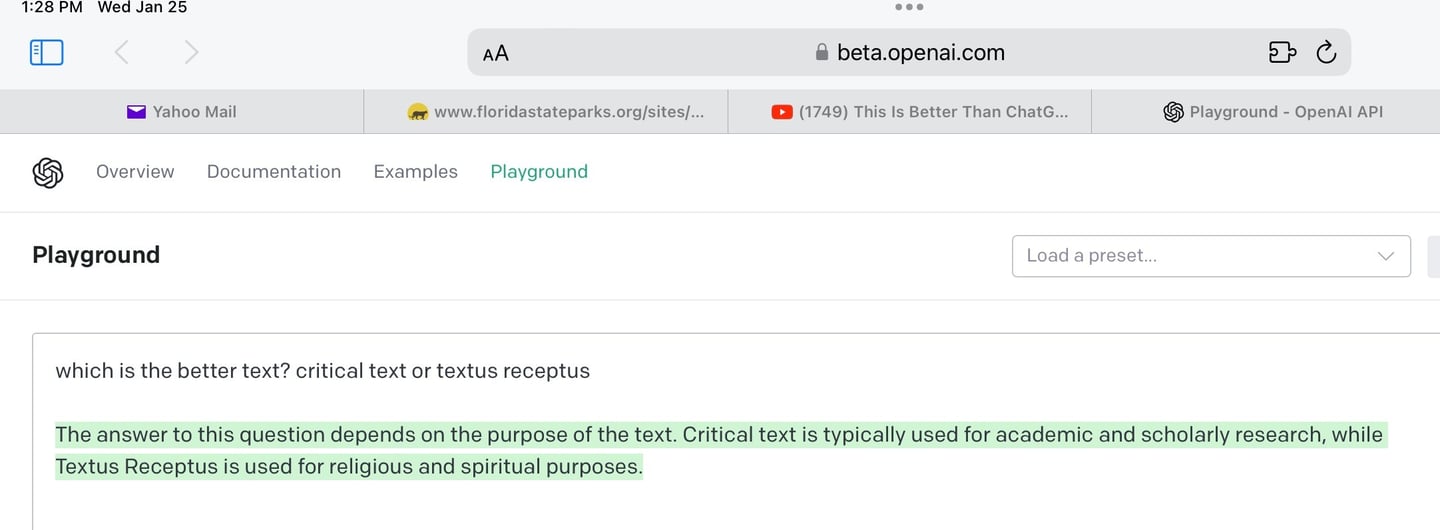Go to the Overview page link
Screen dimensions: 1440x530
coord(135,172)
